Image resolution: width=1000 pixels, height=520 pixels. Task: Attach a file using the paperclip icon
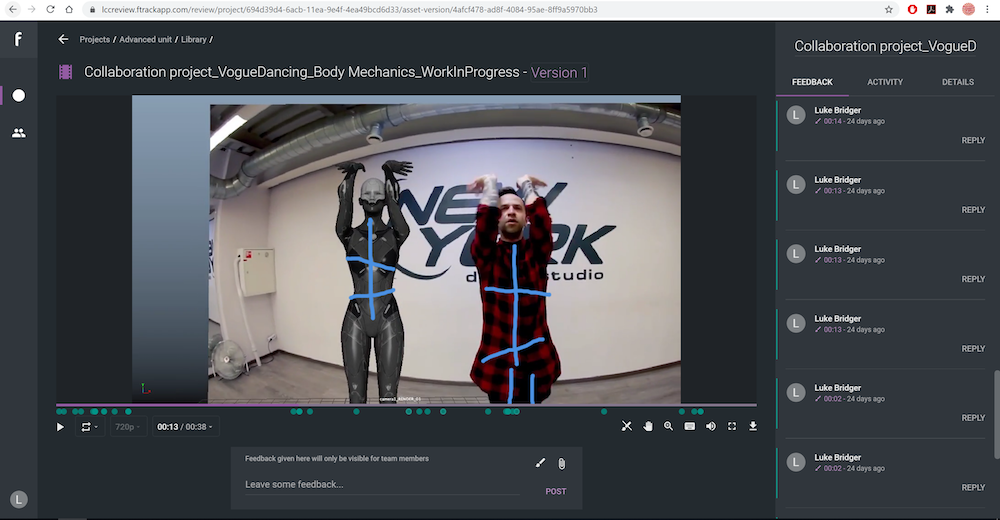tap(561, 464)
